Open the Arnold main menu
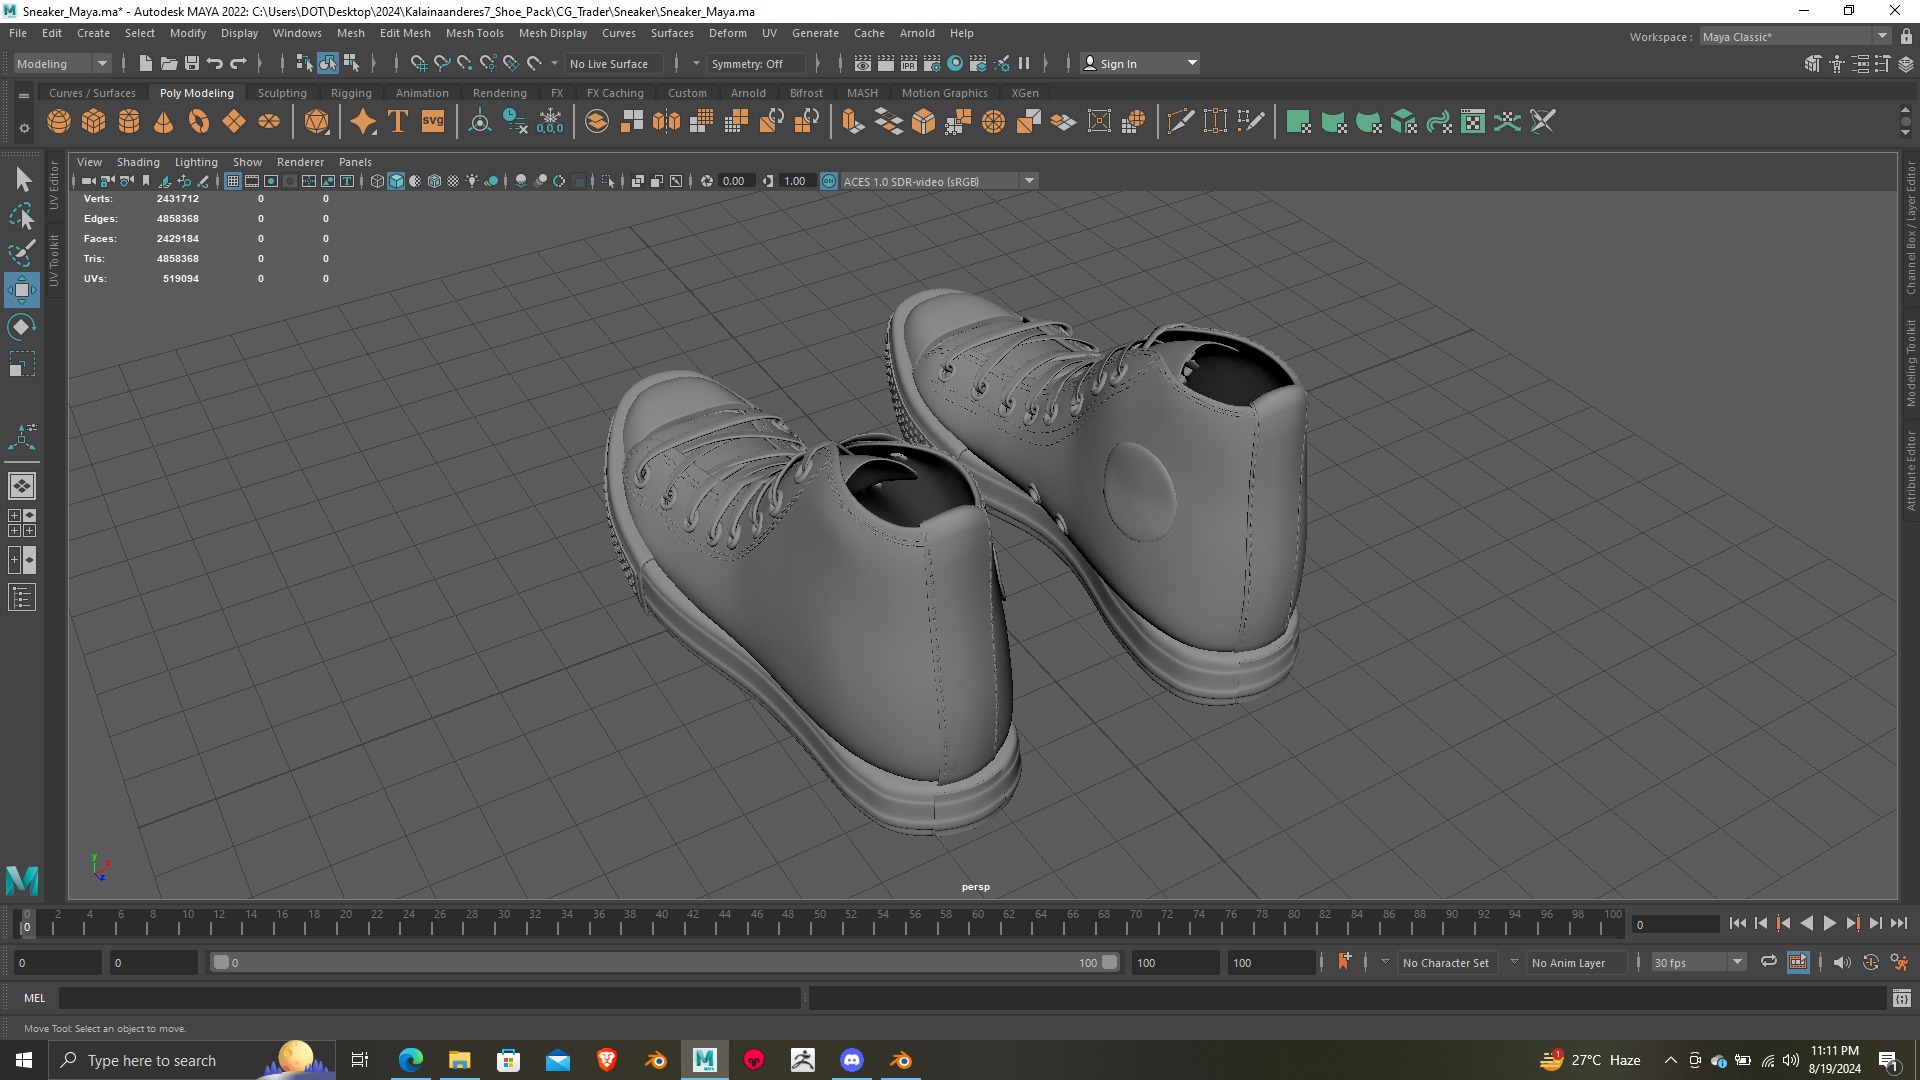Screen dimensions: 1920x1080 coord(917,33)
